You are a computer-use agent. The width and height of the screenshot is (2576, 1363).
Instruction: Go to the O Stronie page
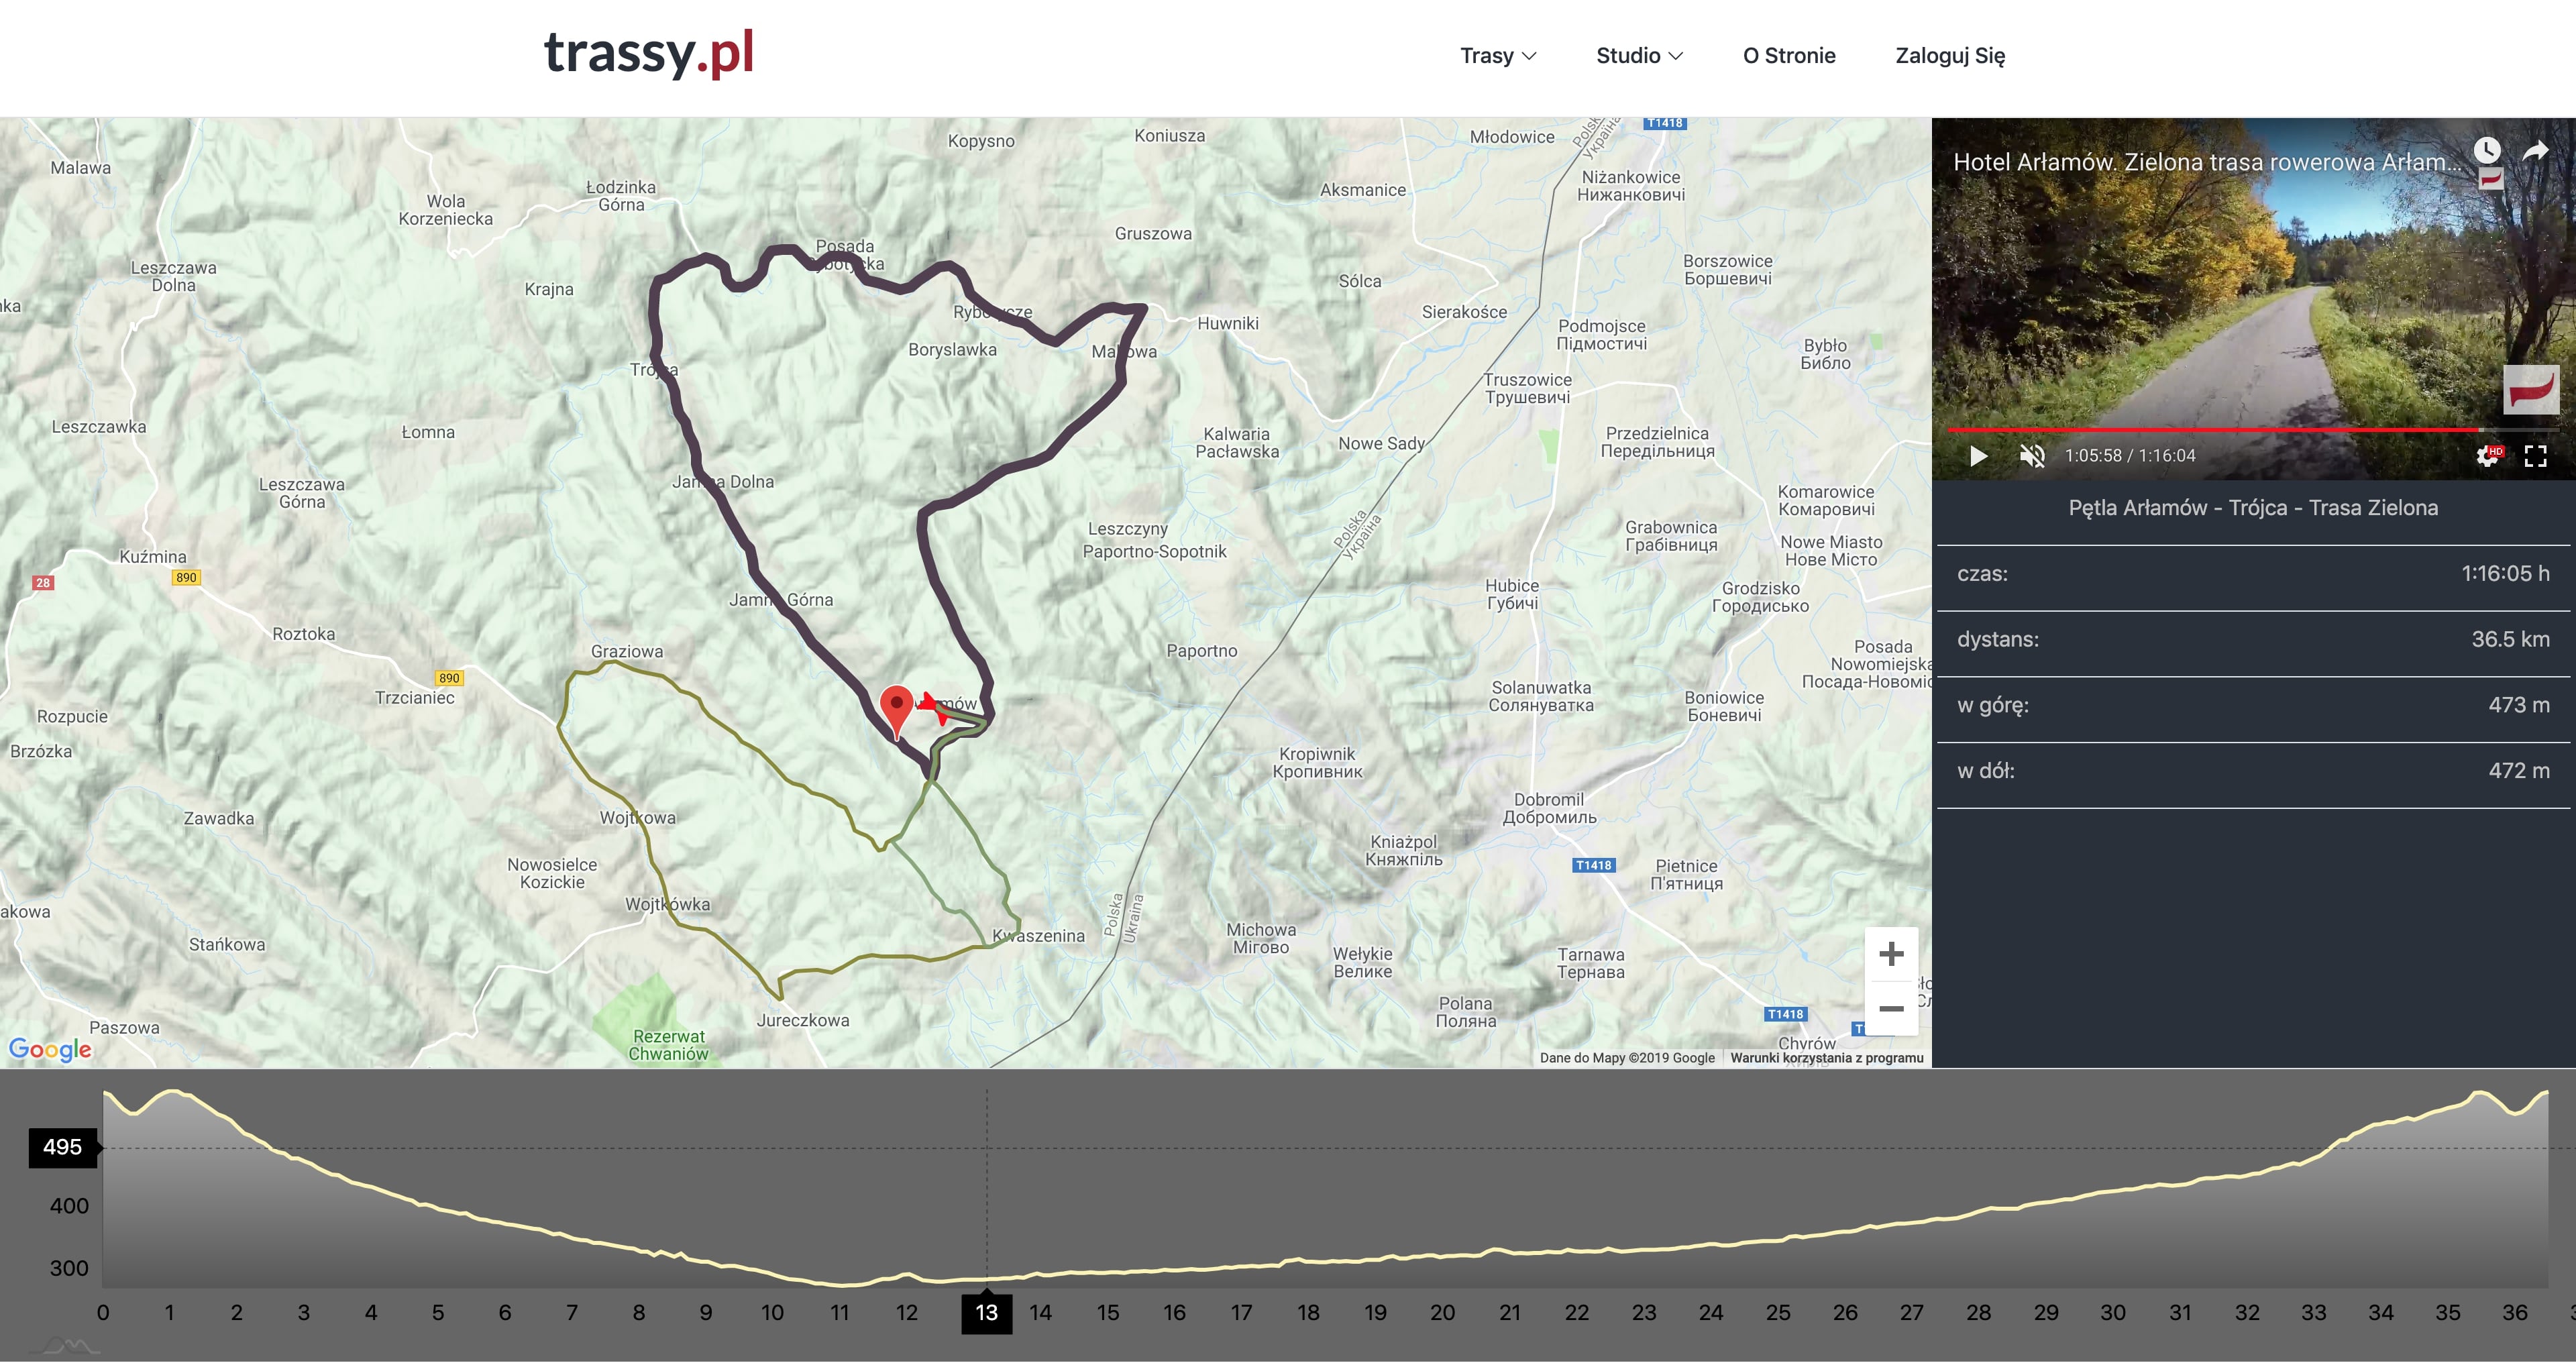[1789, 56]
